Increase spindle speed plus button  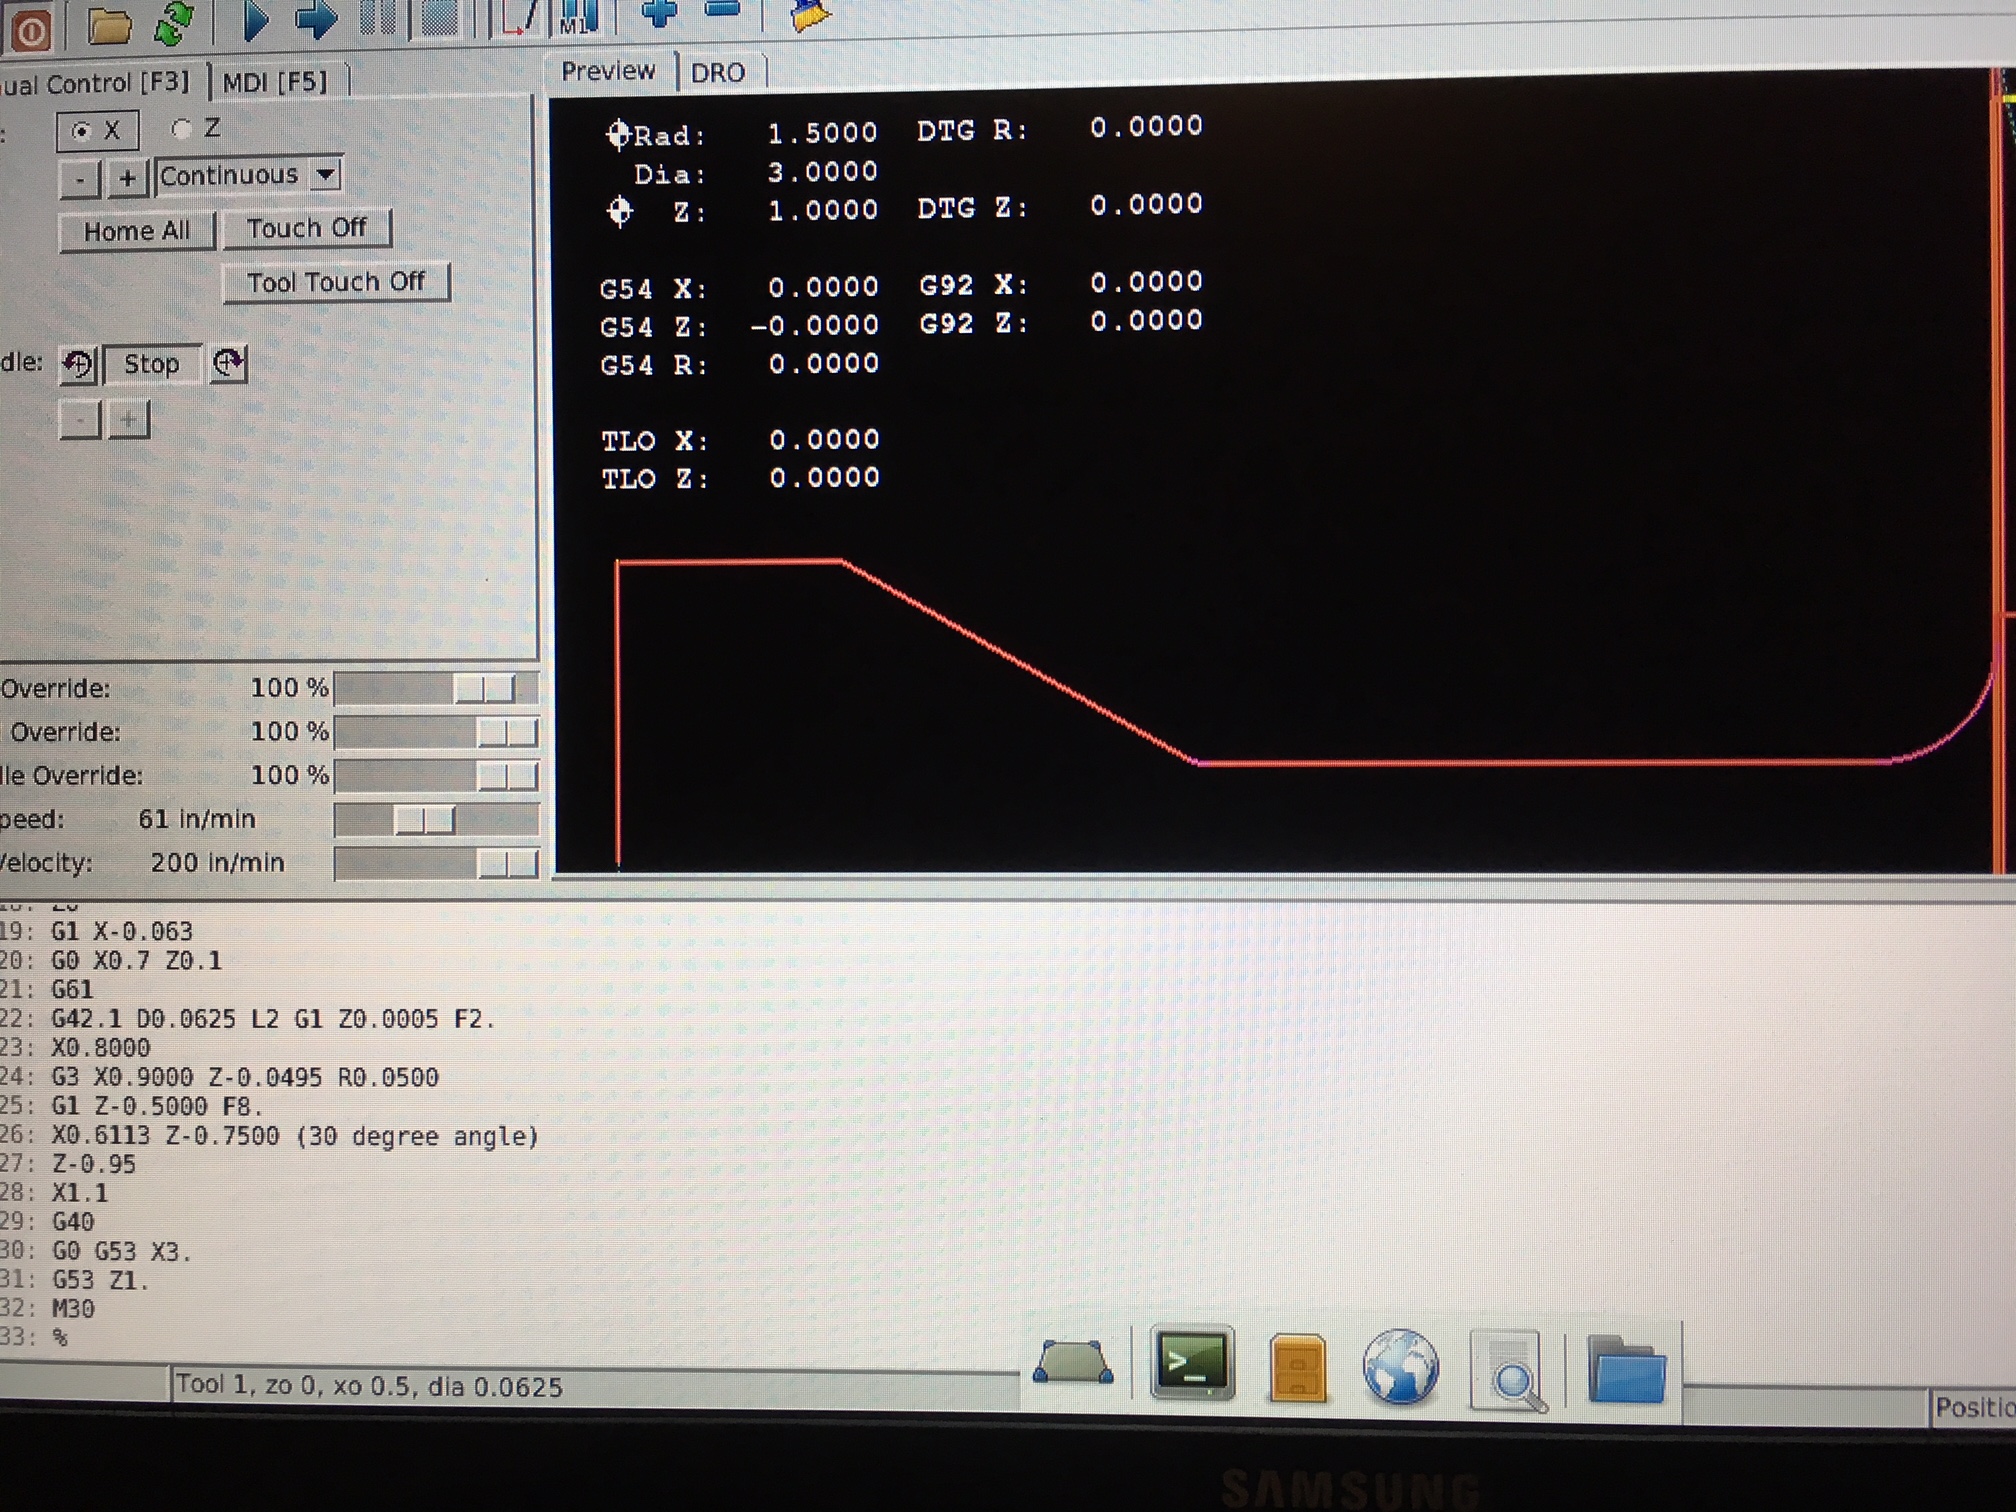[x=128, y=420]
